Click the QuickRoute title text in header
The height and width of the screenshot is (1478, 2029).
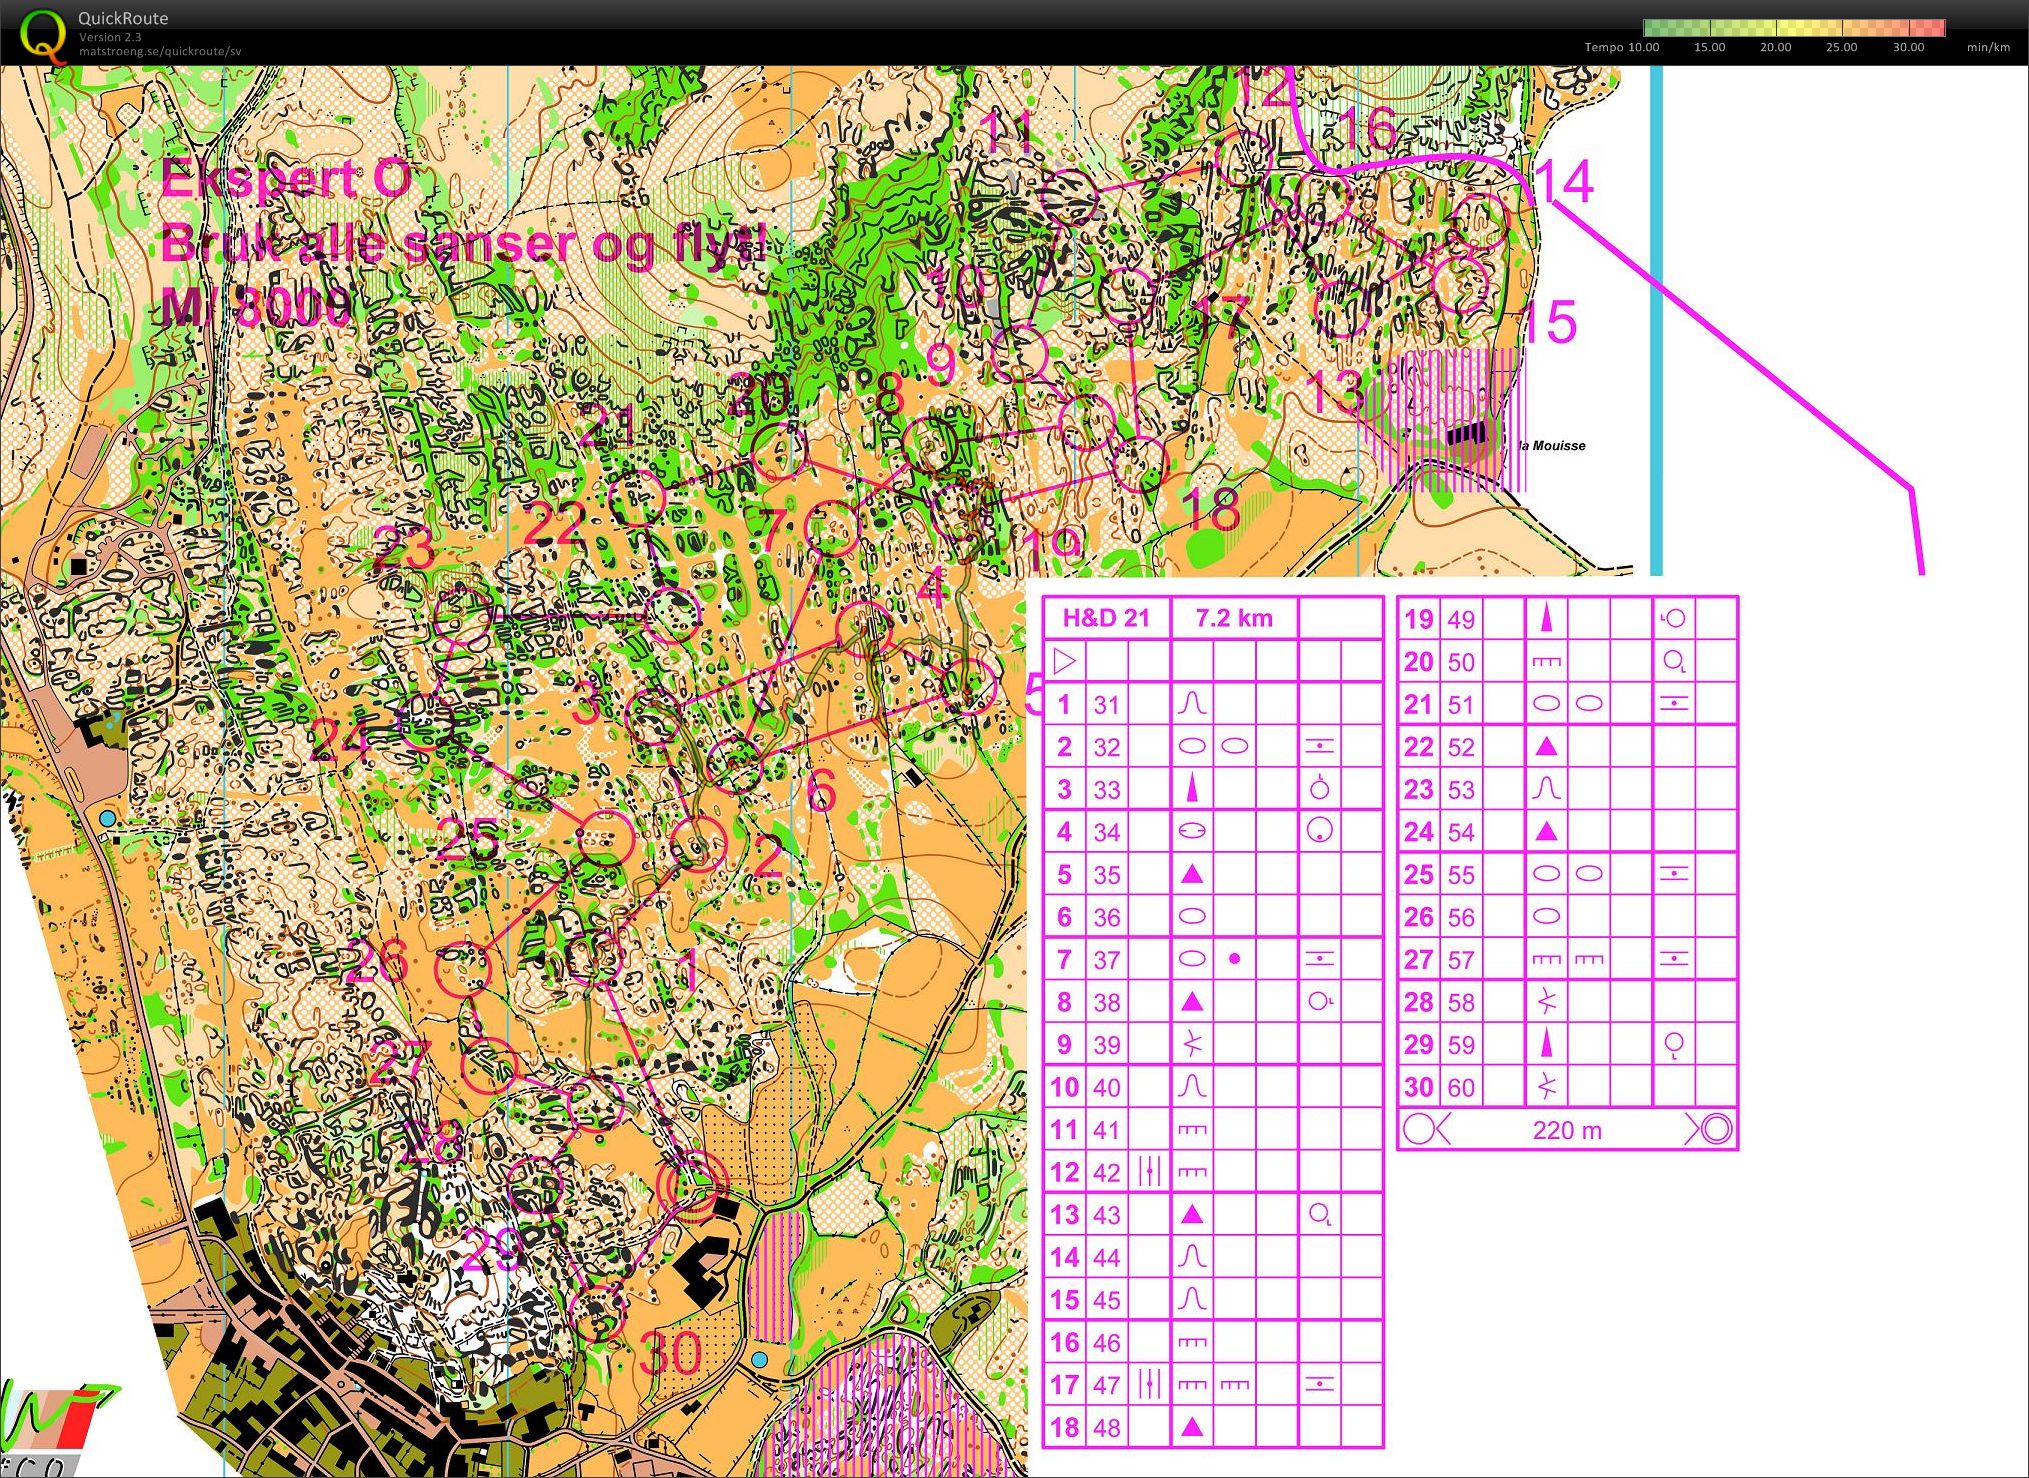(123, 18)
